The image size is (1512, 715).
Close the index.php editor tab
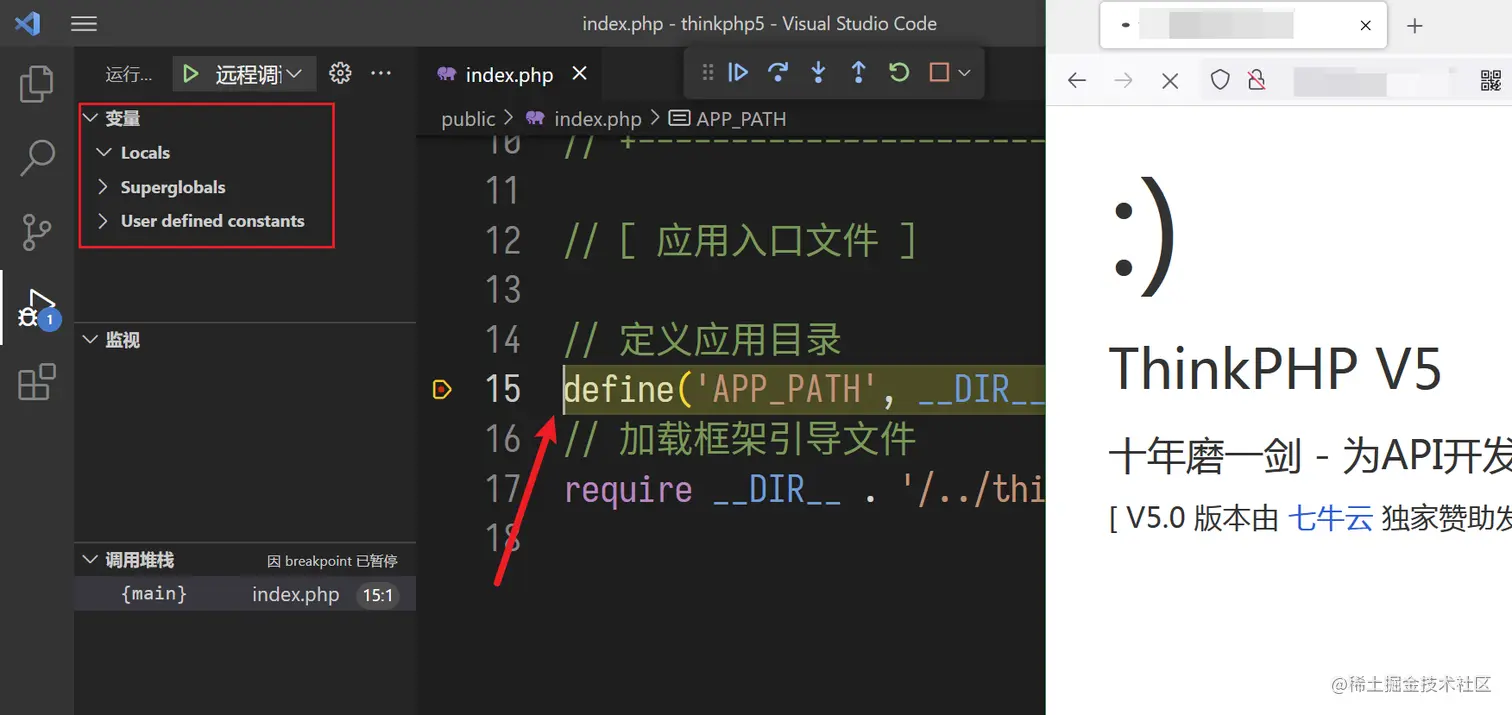579,75
